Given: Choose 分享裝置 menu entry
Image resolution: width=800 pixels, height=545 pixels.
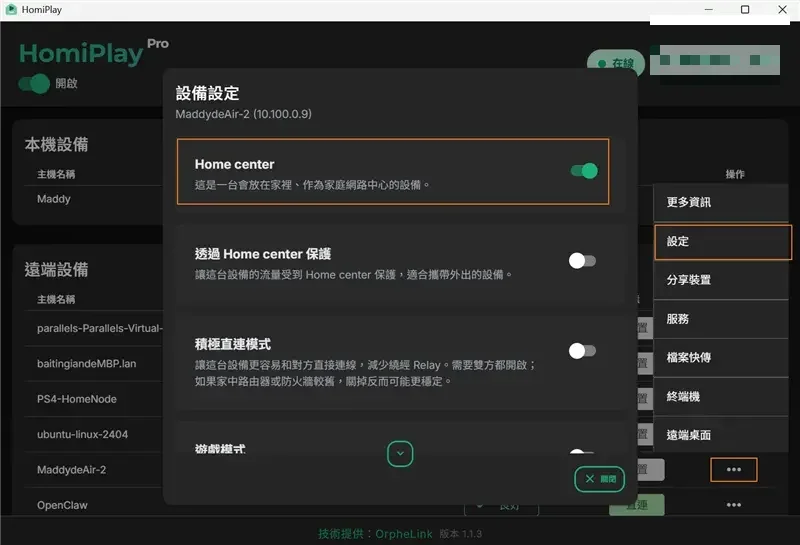Looking at the screenshot, I should coord(721,280).
